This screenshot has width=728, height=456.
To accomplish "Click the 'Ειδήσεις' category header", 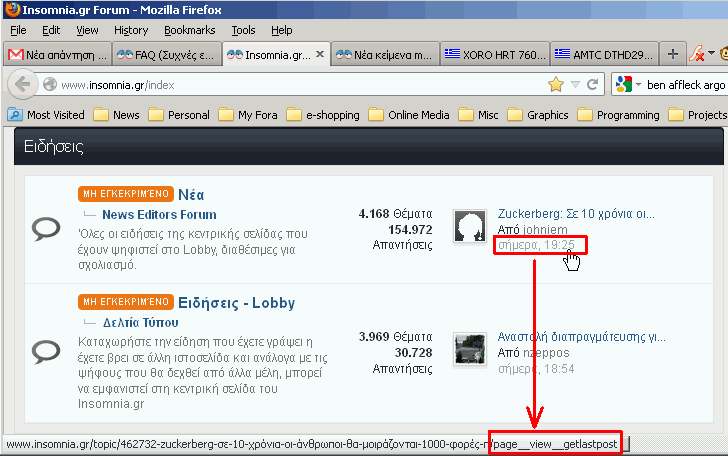I will tap(53, 147).
